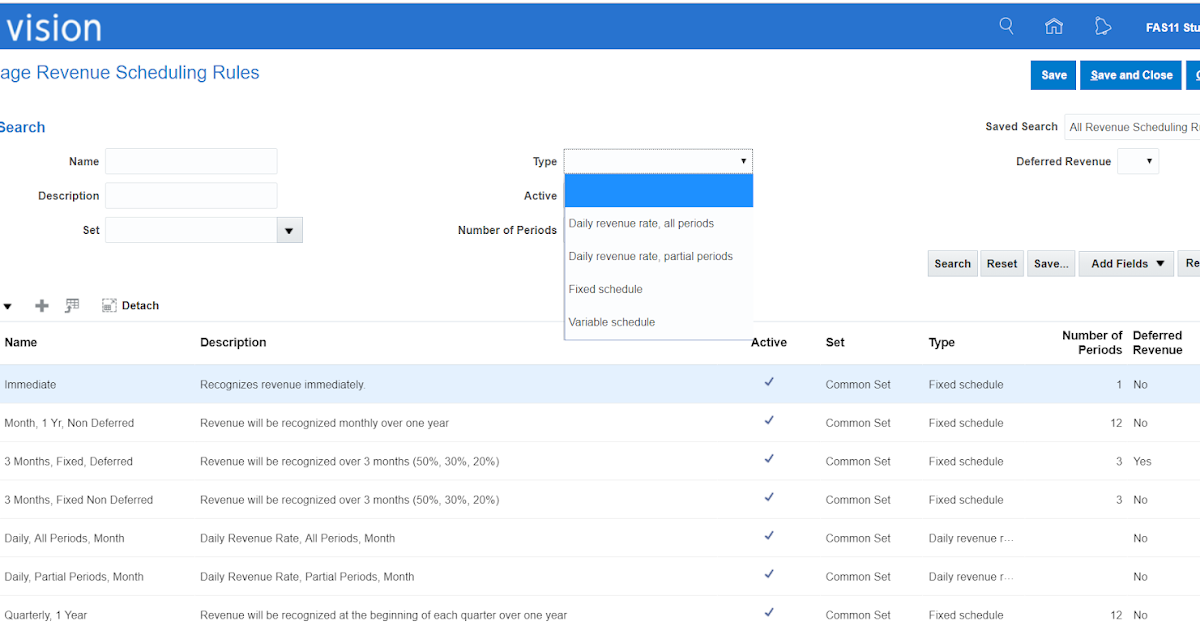Open the Add Fields dropdown button

1125,263
